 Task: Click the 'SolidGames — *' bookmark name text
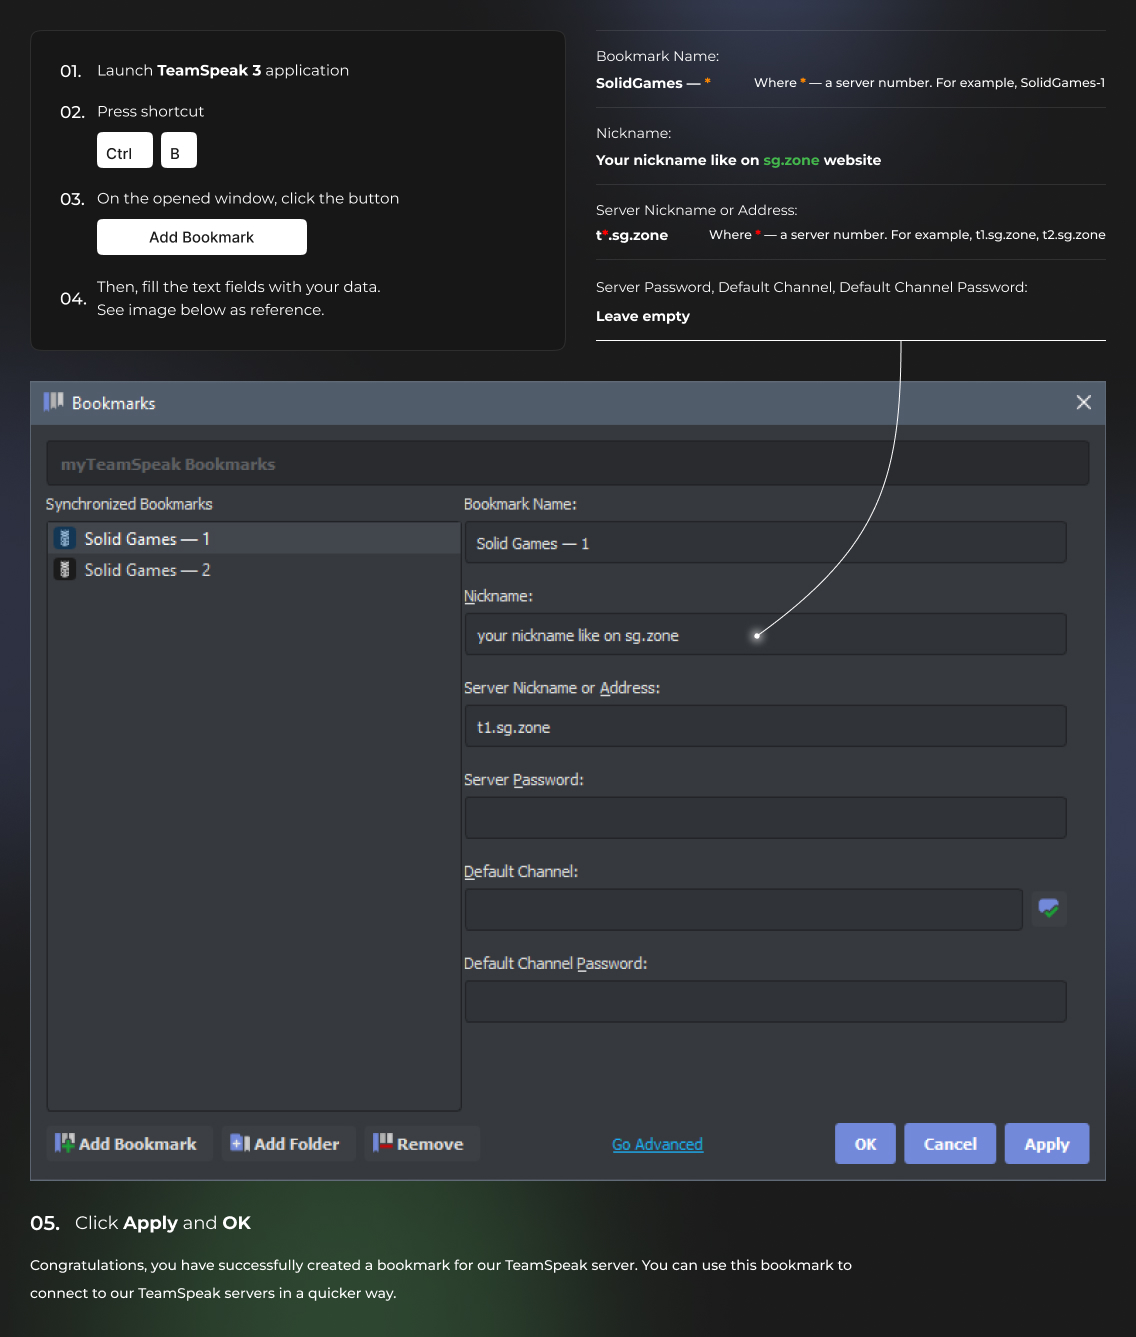coord(653,83)
